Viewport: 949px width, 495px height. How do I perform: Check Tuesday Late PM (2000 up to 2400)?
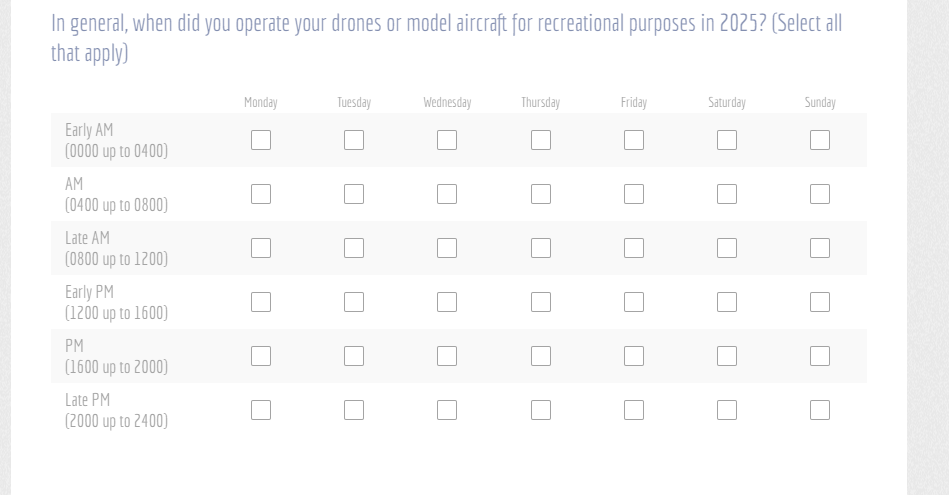point(354,410)
